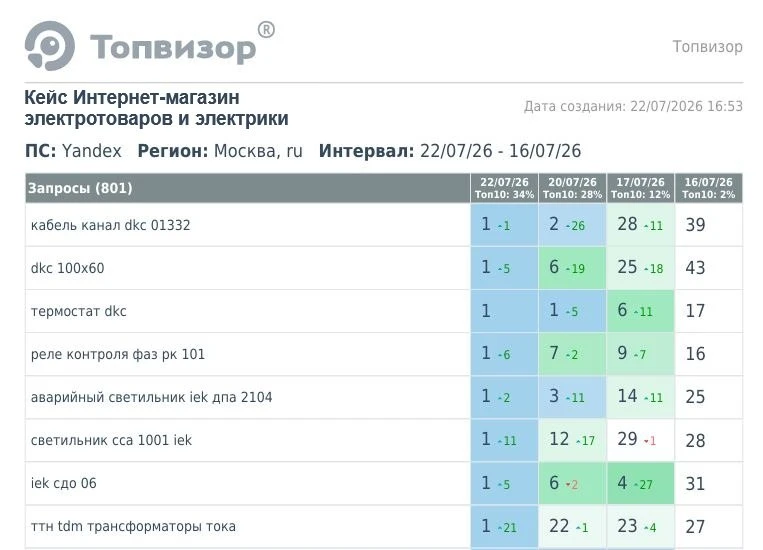Select the query реле контроля фаз рк 101
Viewport: 763px width, 550px height.
pos(118,354)
